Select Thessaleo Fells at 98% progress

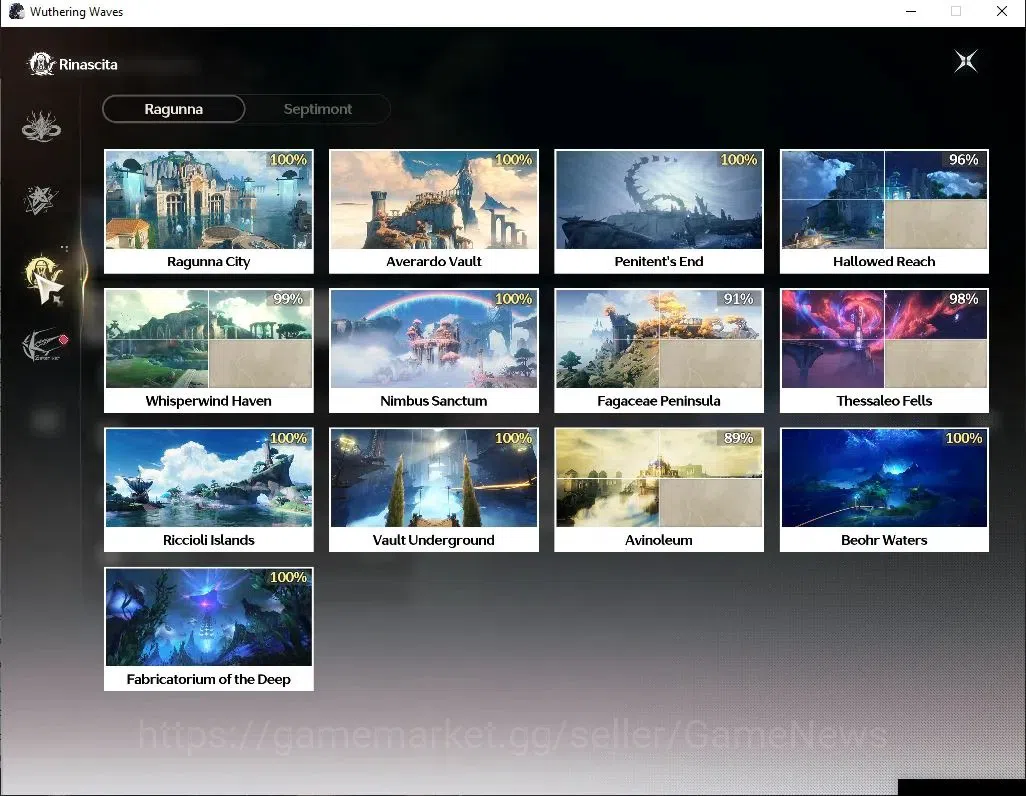click(884, 350)
